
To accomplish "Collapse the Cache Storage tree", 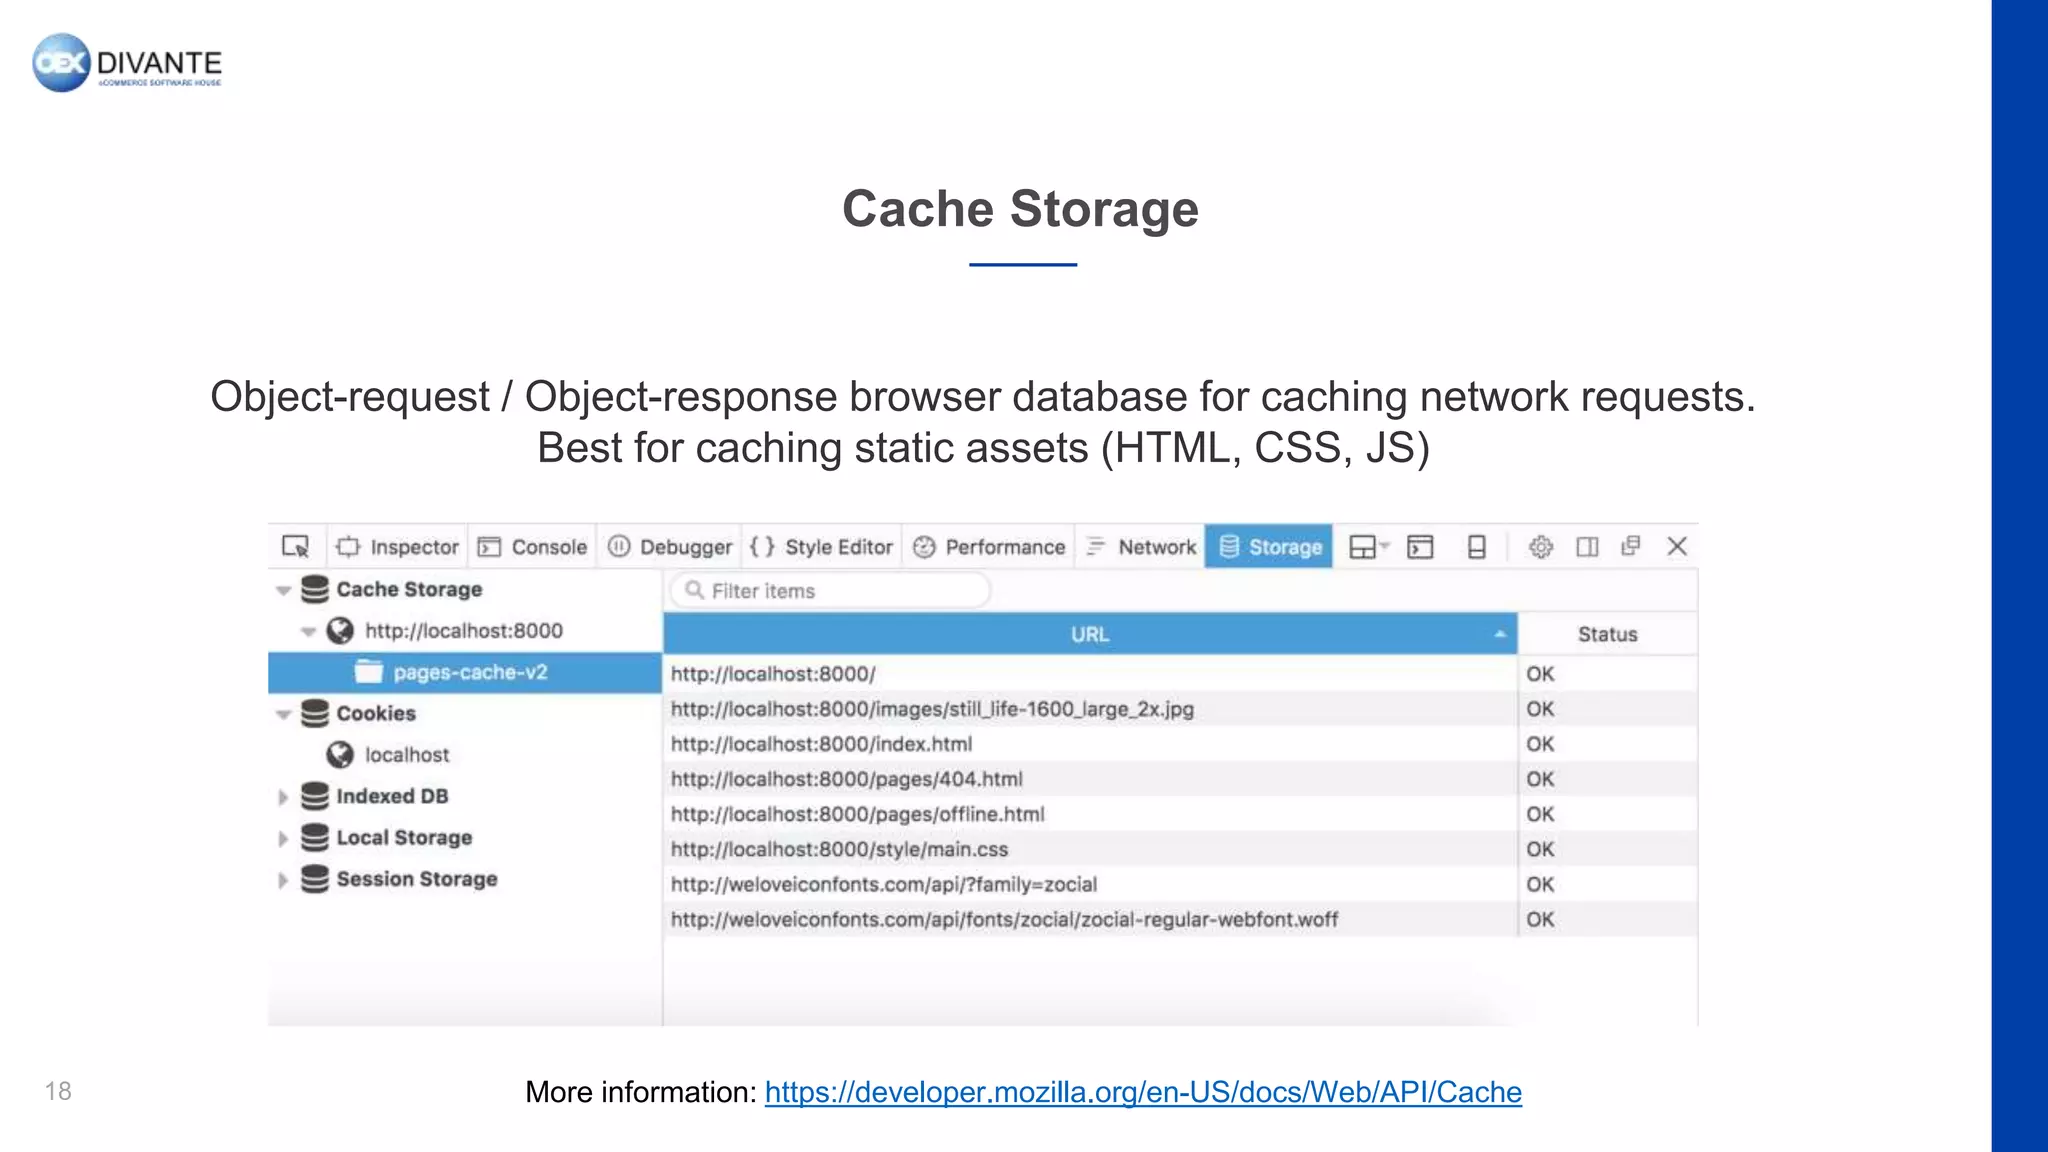I will coord(284,590).
